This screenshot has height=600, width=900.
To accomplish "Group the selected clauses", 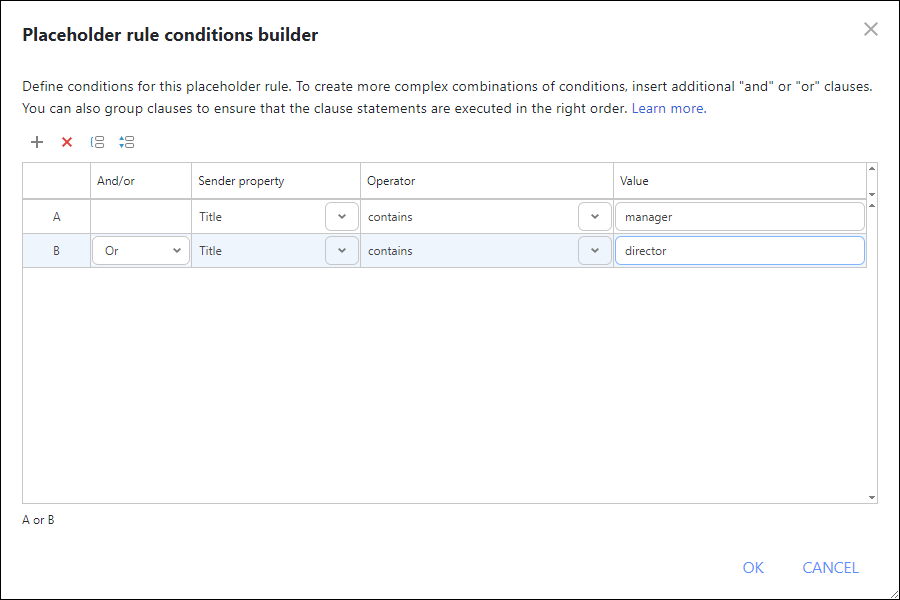I will click(97, 142).
